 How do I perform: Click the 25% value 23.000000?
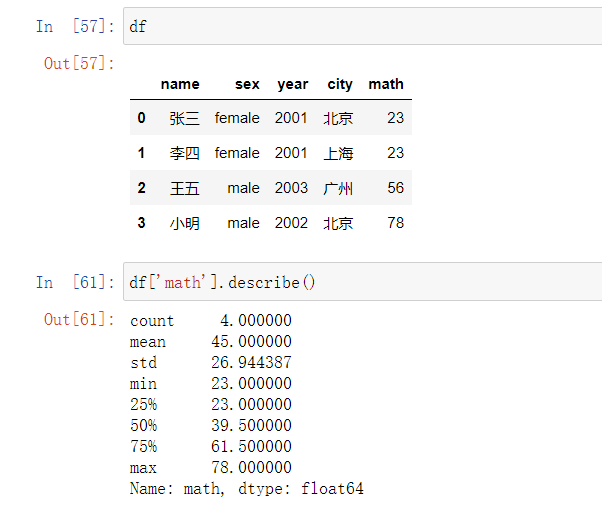pos(251,404)
